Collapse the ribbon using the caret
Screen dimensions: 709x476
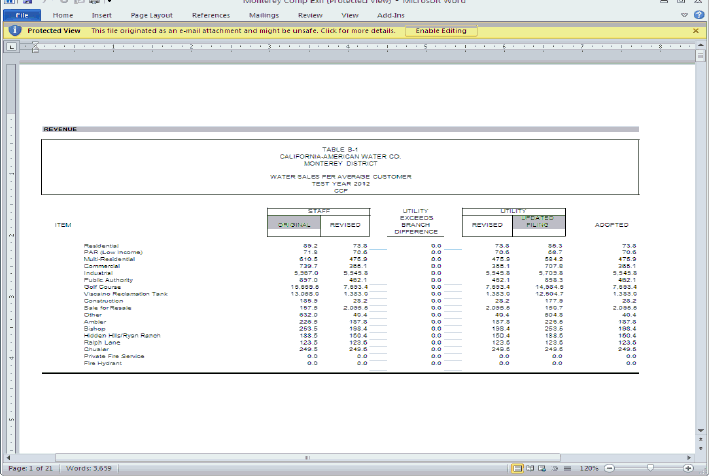(x=684, y=16)
